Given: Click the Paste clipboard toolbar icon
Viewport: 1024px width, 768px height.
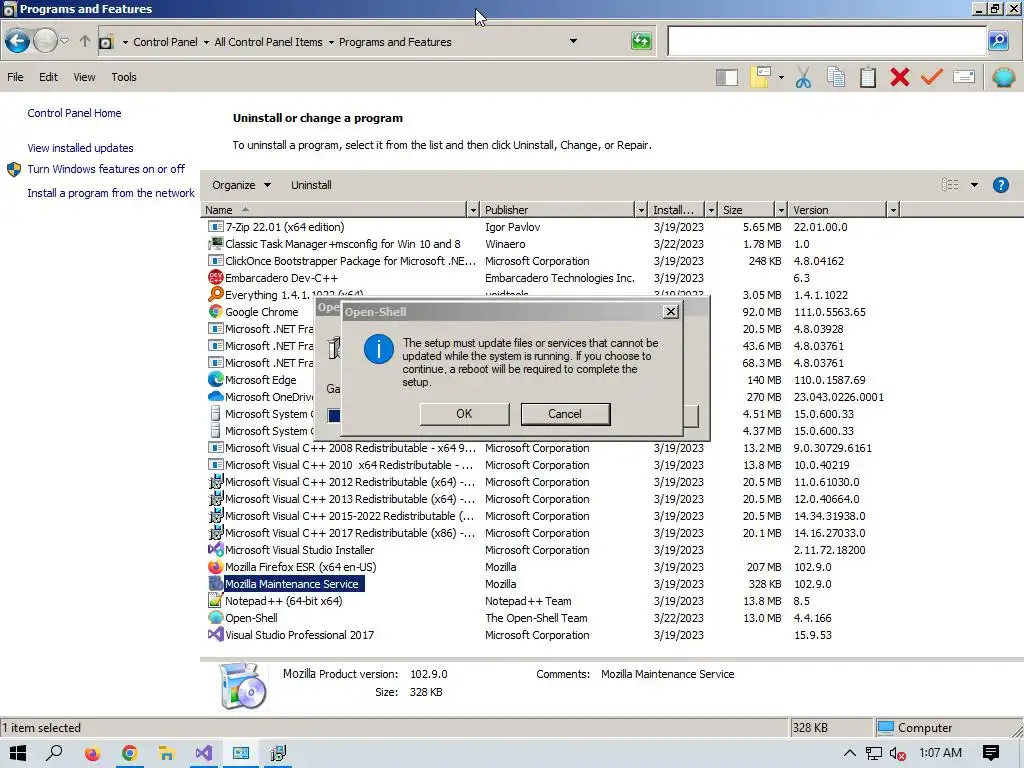Looking at the screenshot, I should pyautogui.click(x=868, y=78).
